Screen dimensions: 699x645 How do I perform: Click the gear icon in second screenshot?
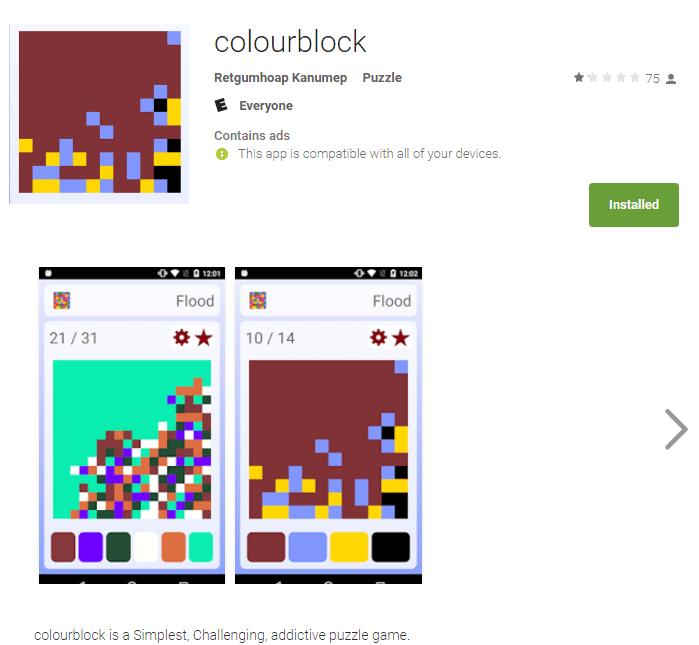coord(378,338)
